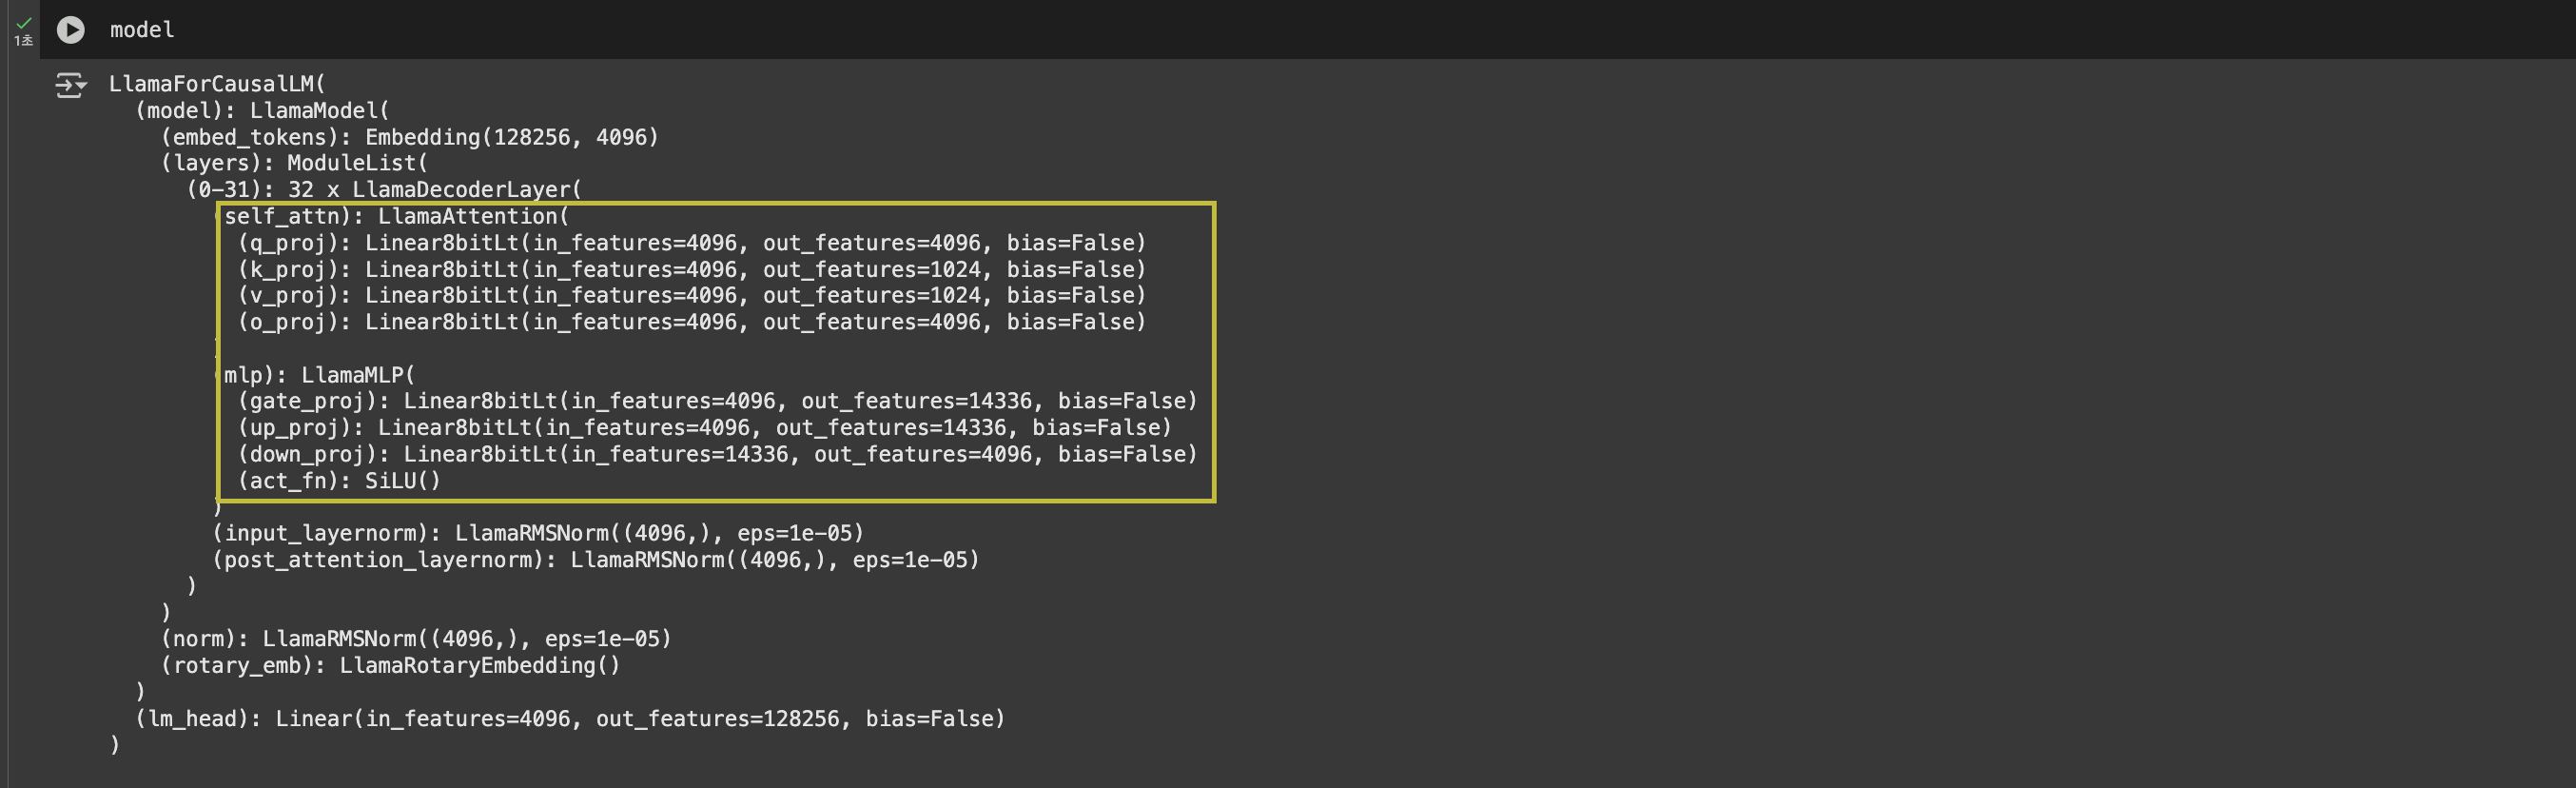Click the gate_proj Linear8bitLt line
Screen dimensions: 2576x788
point(717,401)
